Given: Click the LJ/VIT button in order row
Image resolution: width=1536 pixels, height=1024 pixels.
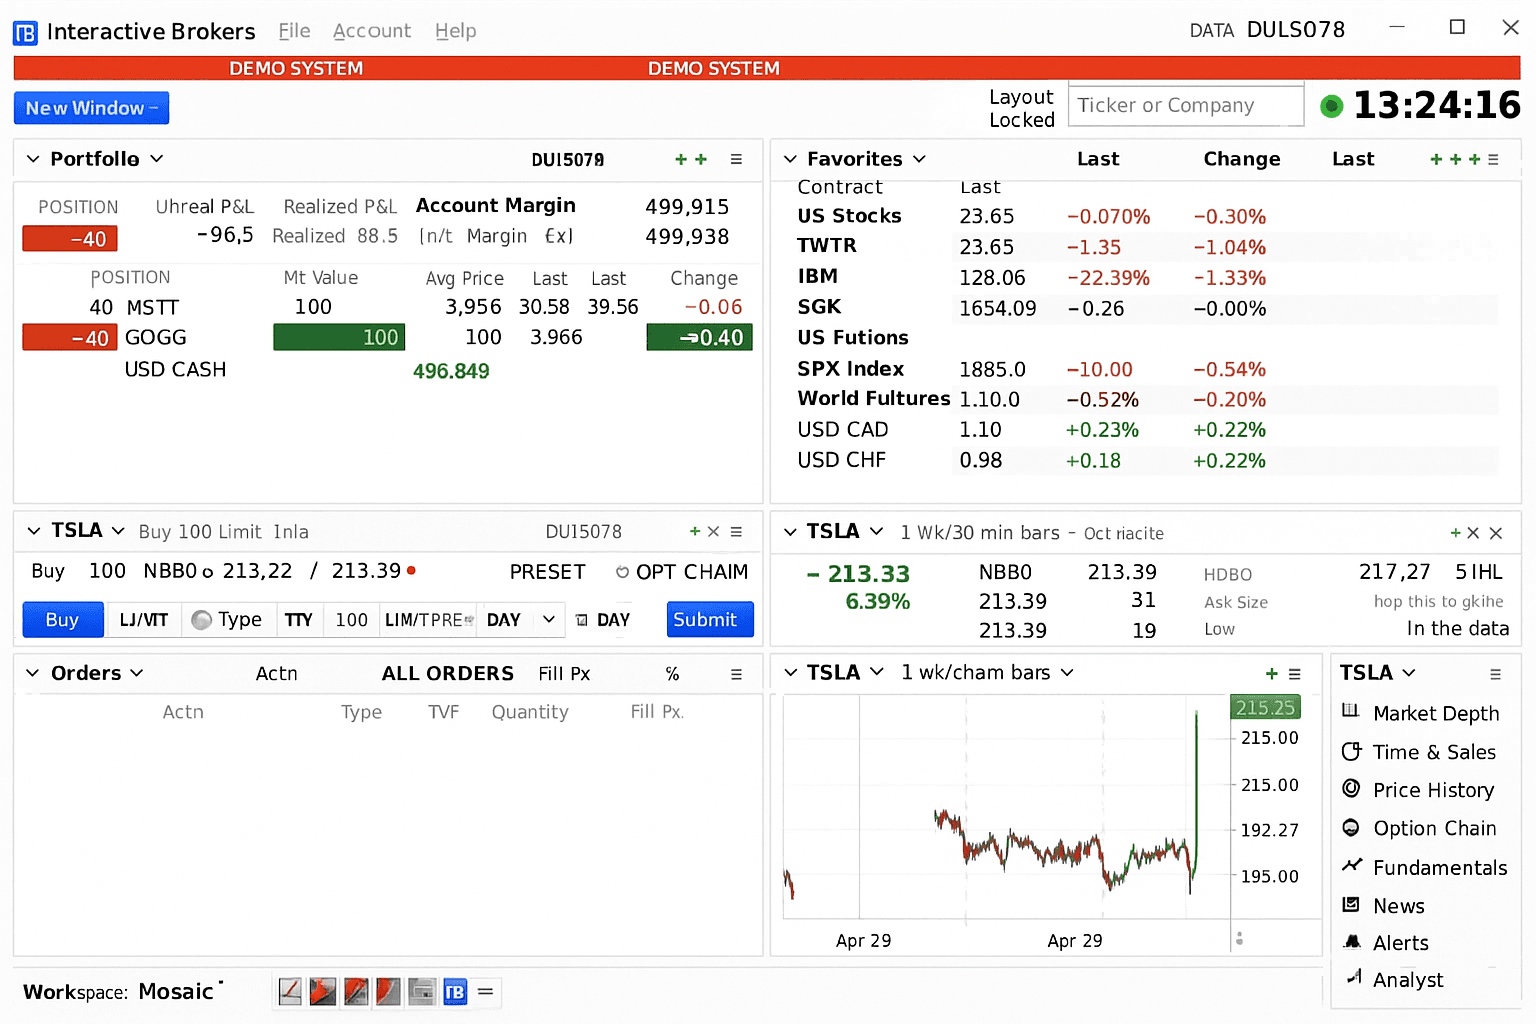Looking at the screenshot, I should point(143,620).
